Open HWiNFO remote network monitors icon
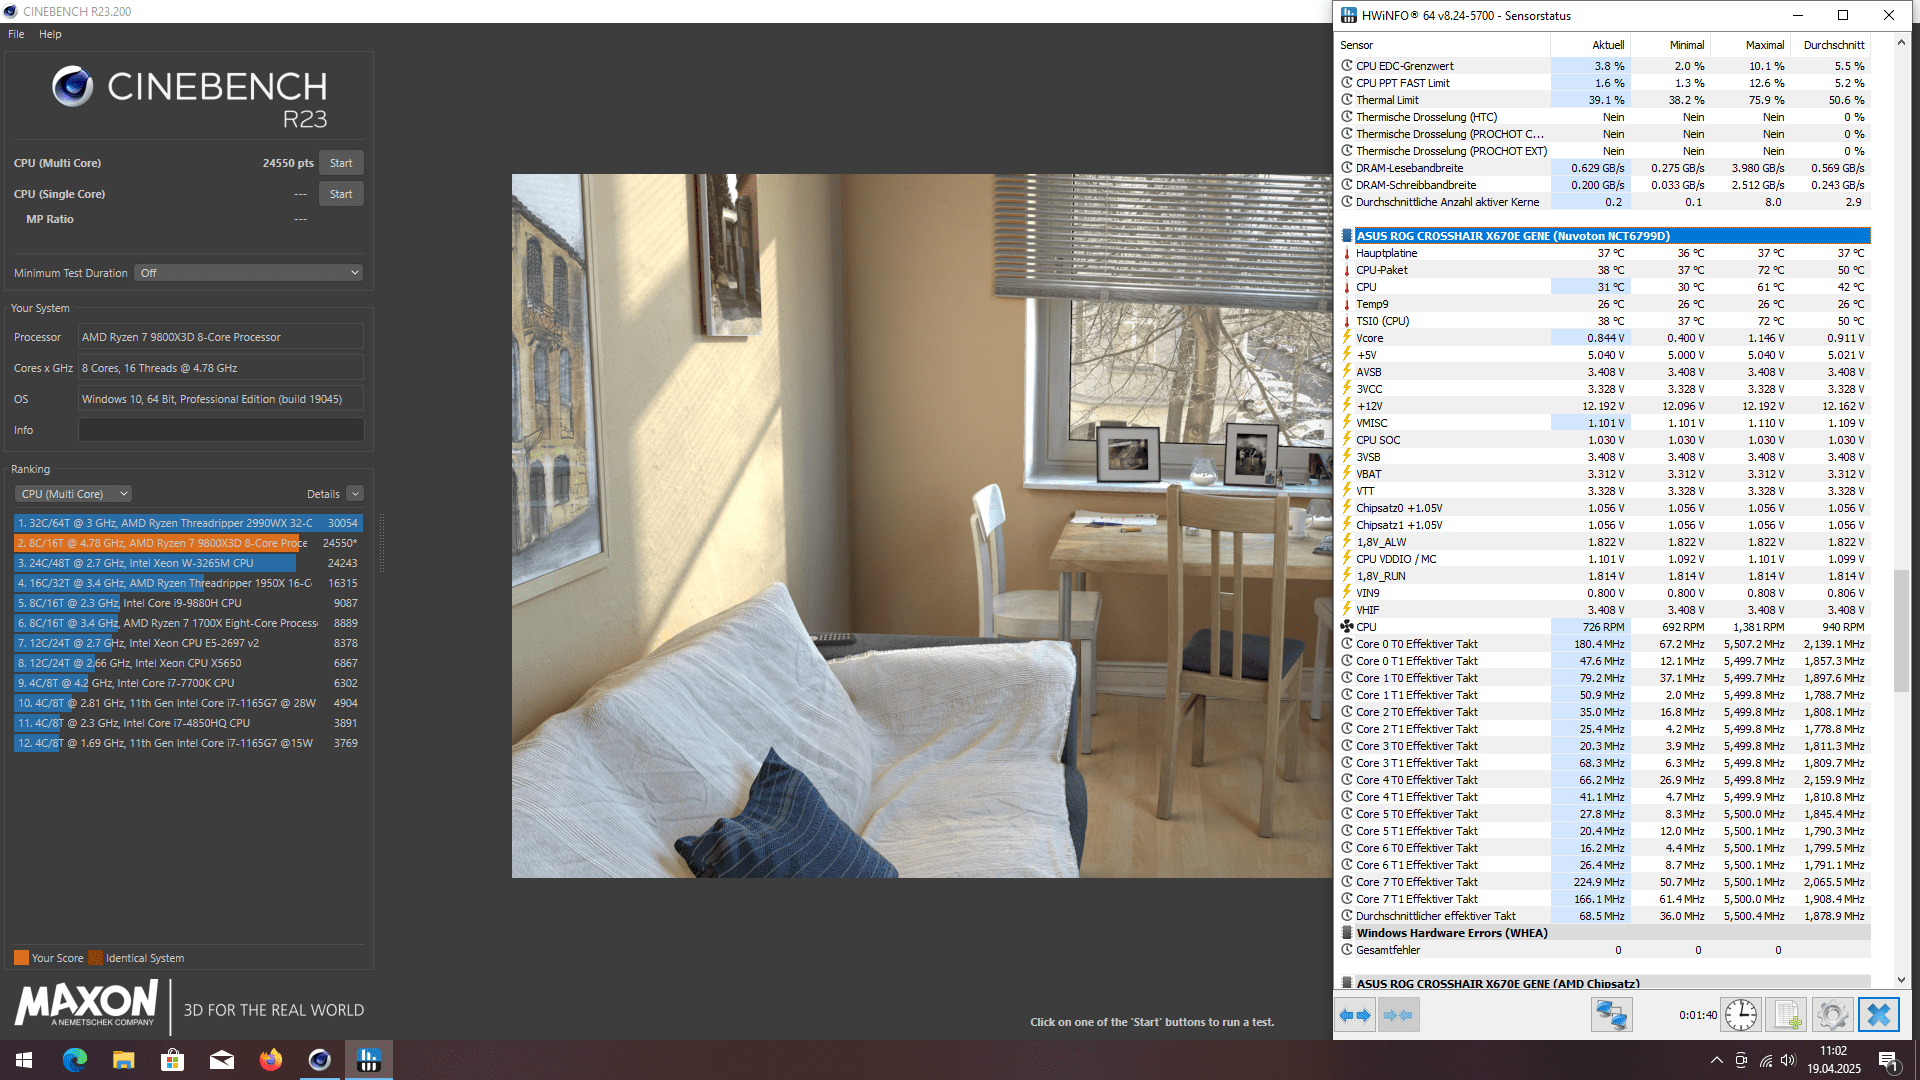This screenshot has width=1920, height=1080. pos(1611,1015)
